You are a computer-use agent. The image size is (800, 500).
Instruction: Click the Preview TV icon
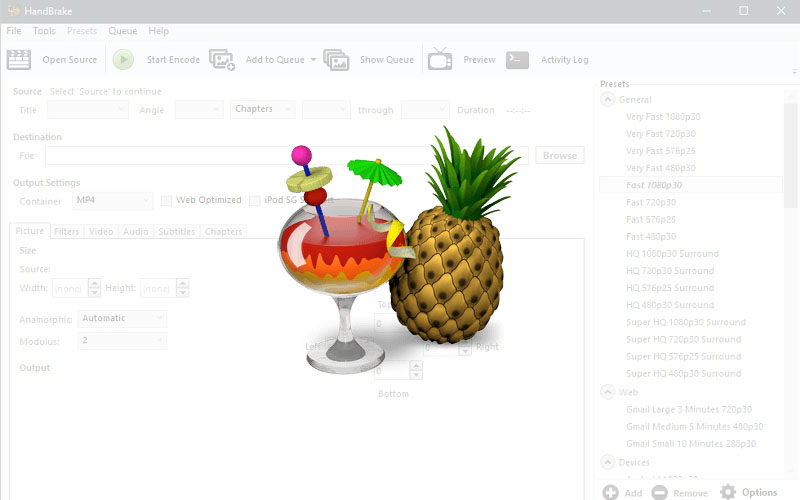(440, 59)
